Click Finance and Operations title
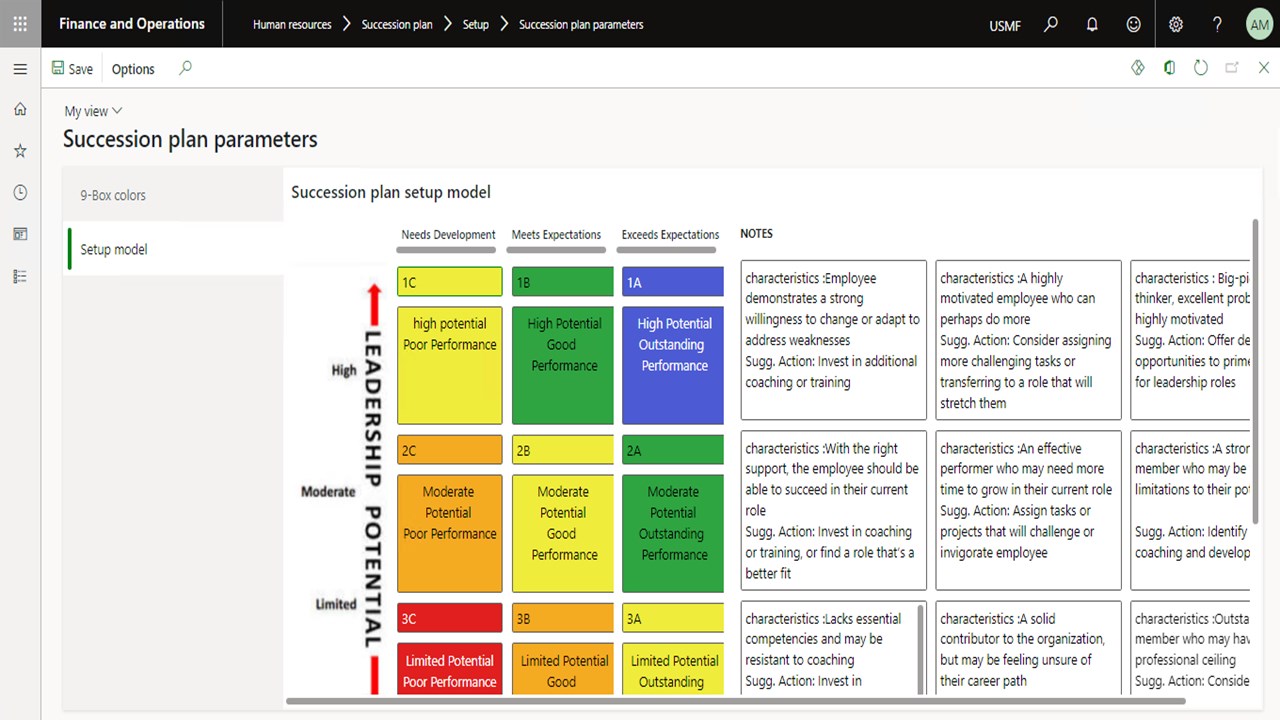 (x=132, y=24)
